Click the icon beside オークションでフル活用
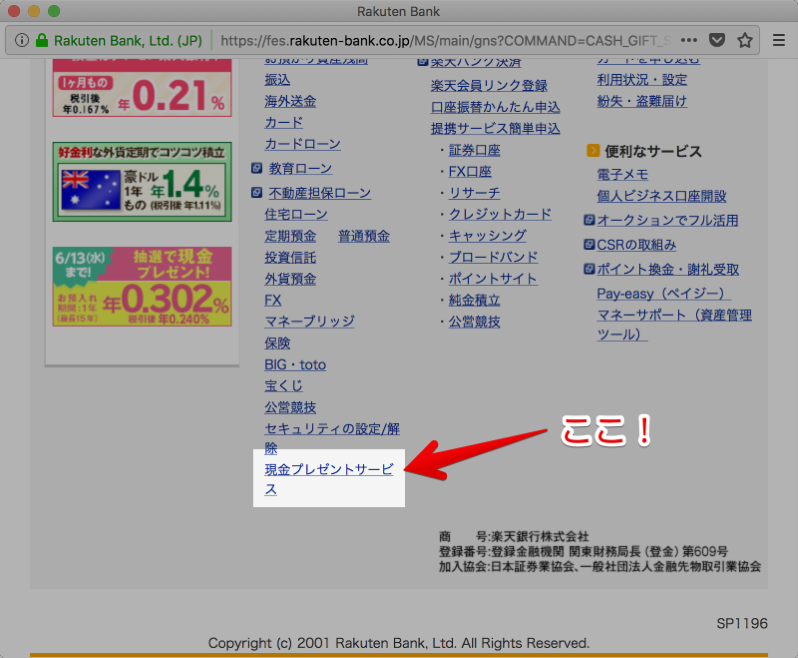The image size is (798, 658). [x=589, y=220]
